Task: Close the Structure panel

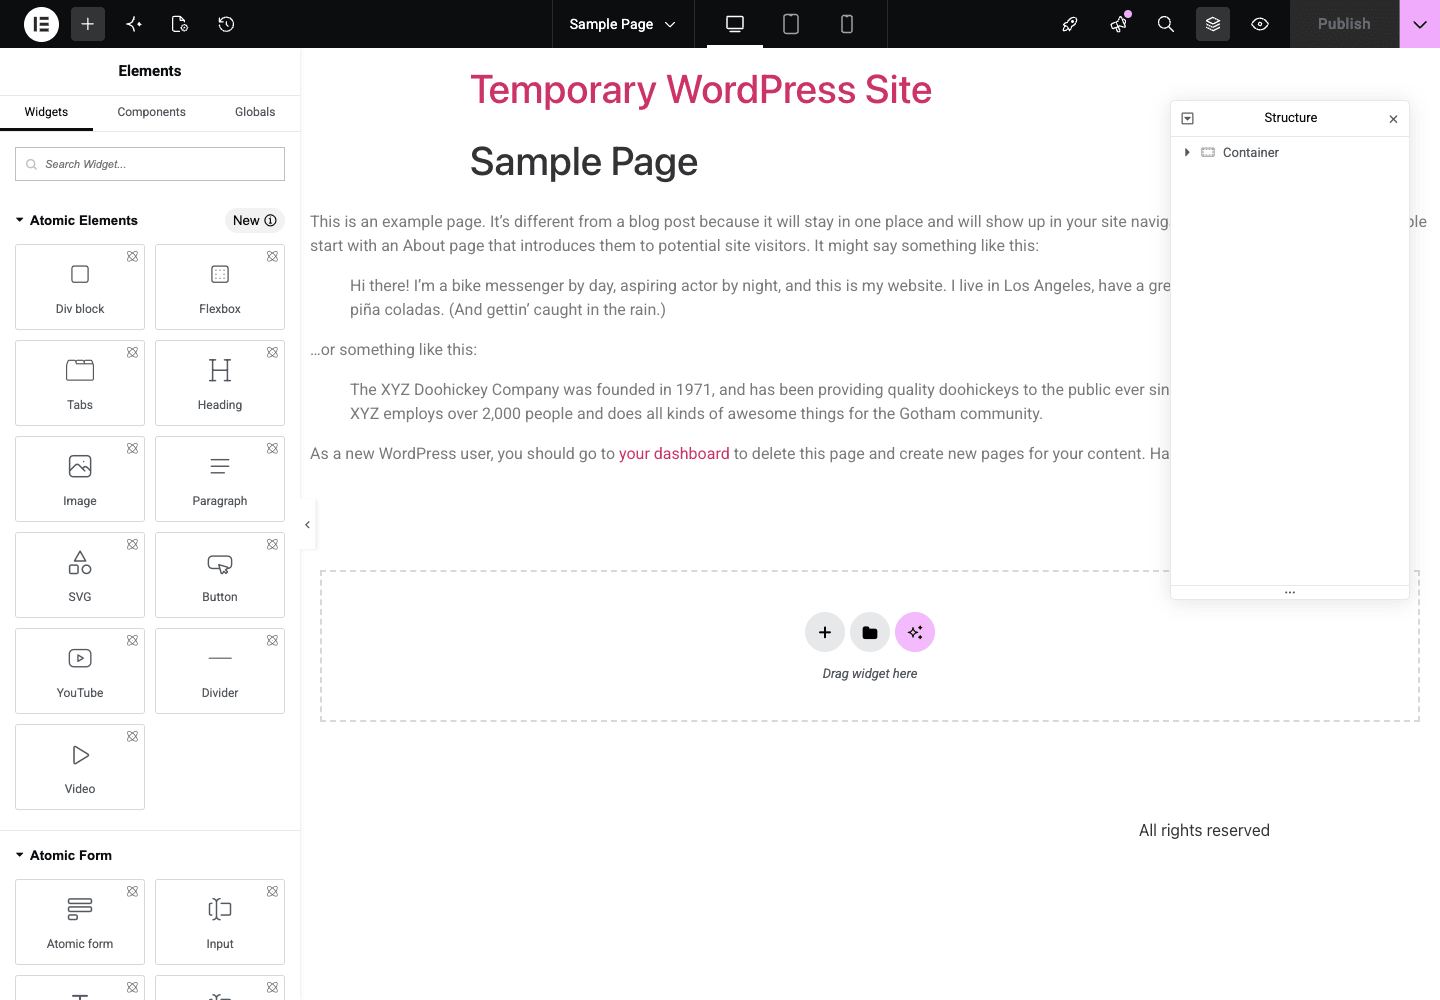Action: coord(1393,119)
